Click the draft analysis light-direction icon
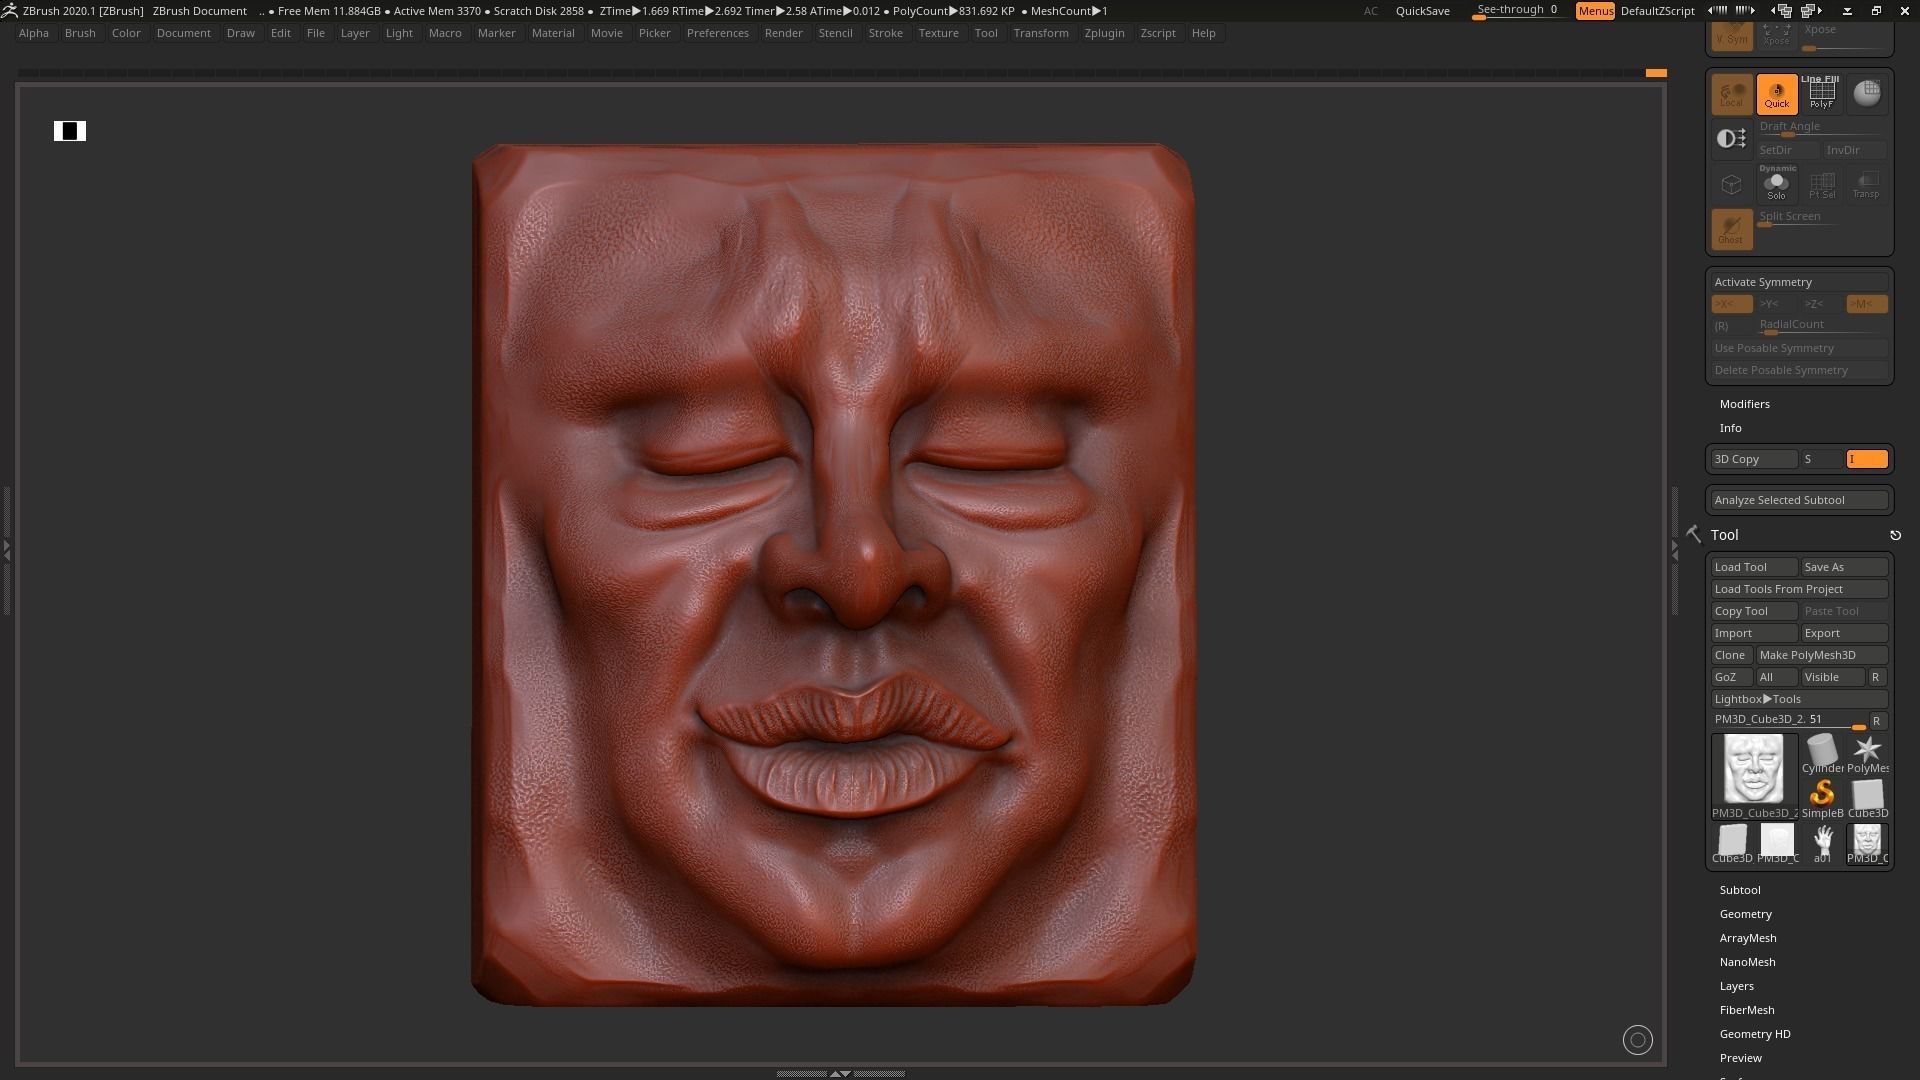This screenshot has width=1920, height=1080. (x=1731, y=138)
